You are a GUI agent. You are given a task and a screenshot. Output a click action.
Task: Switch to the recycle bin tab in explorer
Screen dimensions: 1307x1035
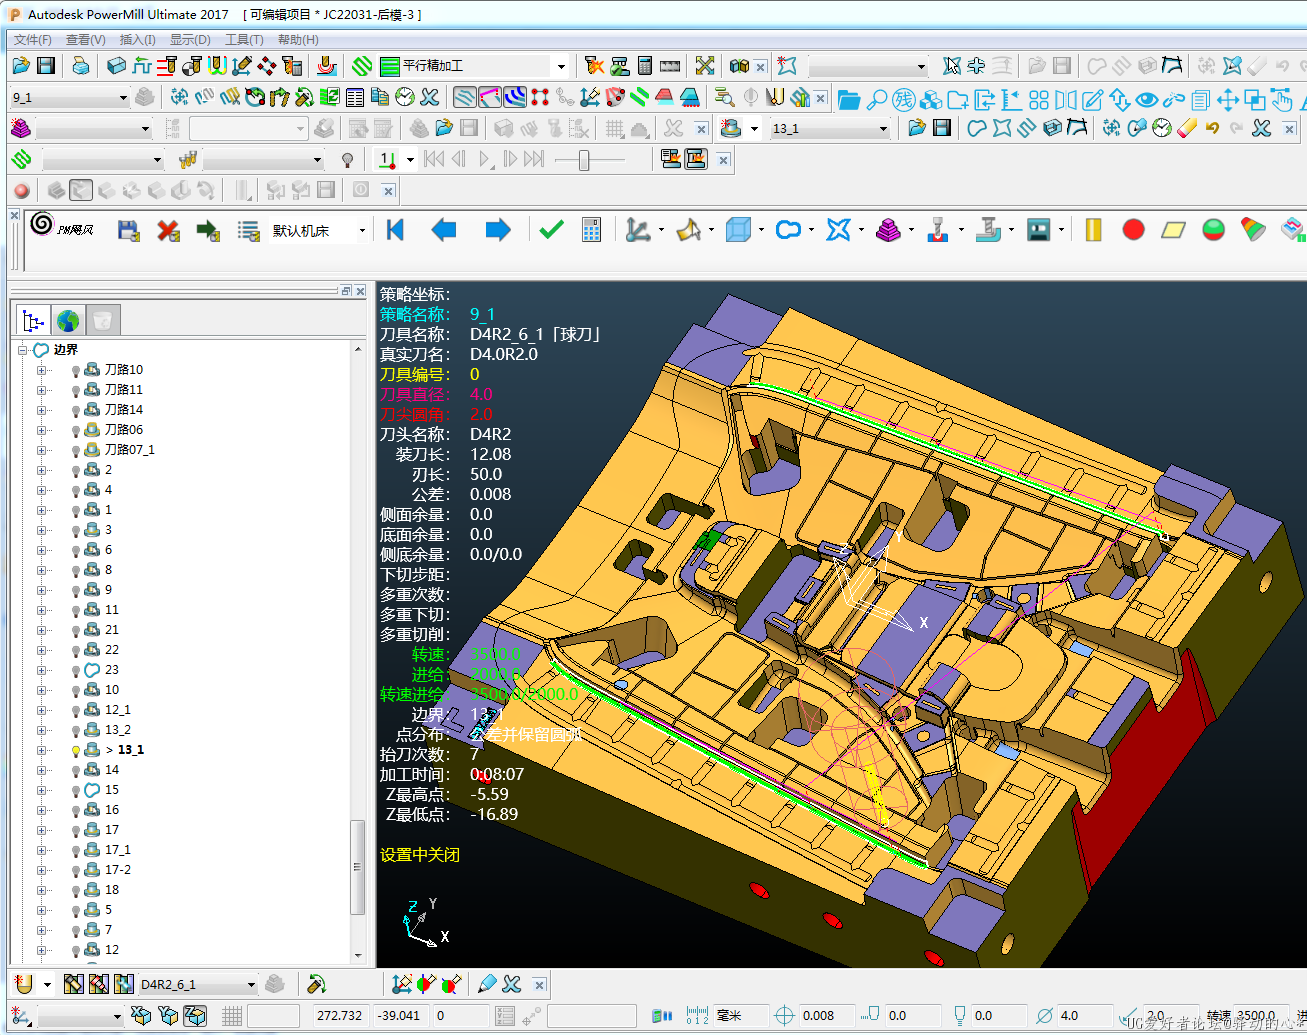pyautogui.click(x=101, y=320)
